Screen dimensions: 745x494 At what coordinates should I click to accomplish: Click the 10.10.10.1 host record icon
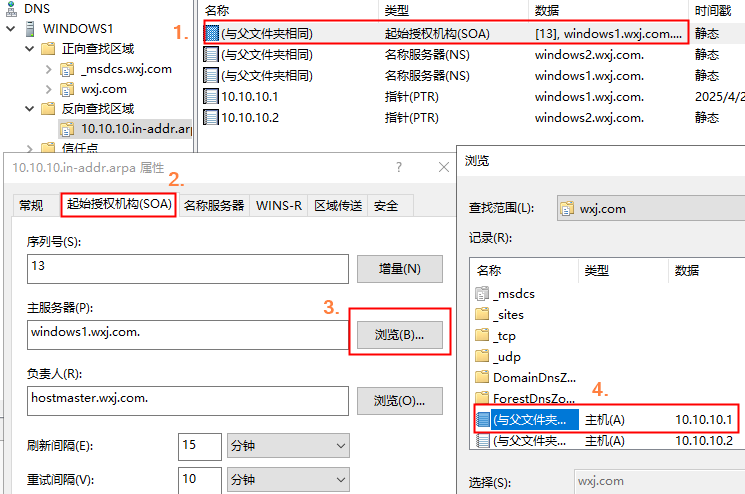tap(483, 420)
